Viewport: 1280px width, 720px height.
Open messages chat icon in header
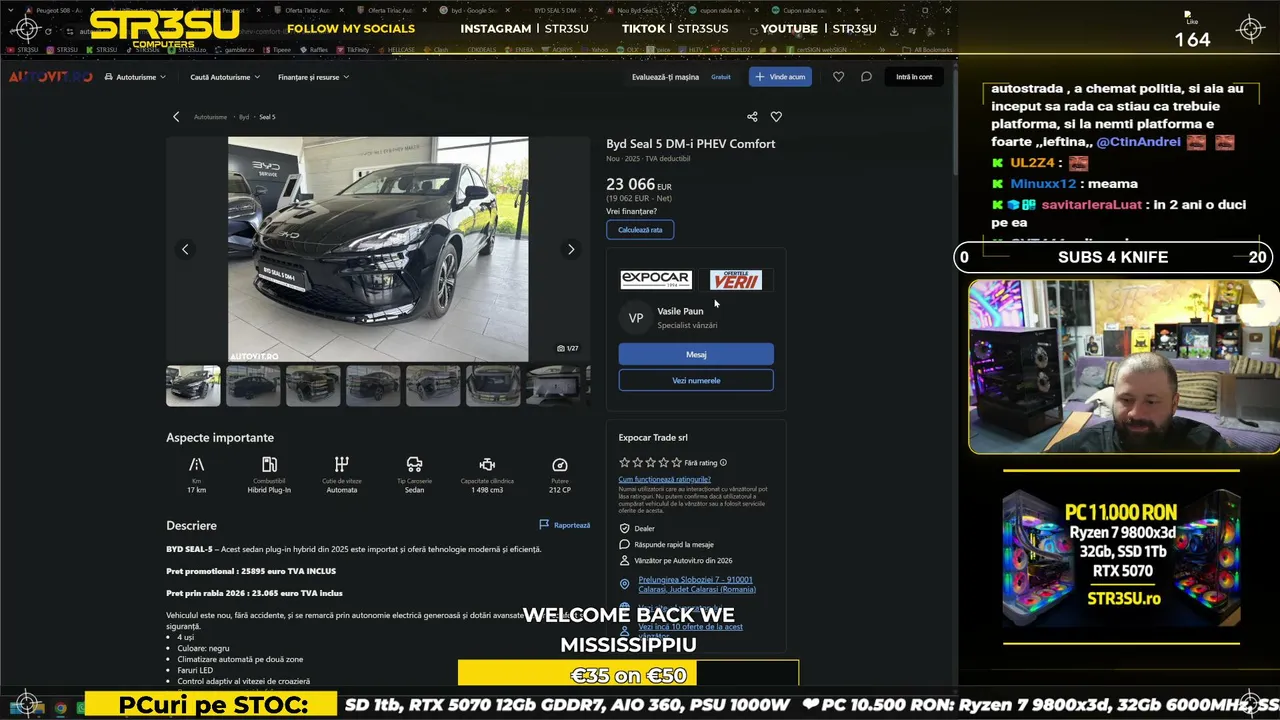click(866, 77)
